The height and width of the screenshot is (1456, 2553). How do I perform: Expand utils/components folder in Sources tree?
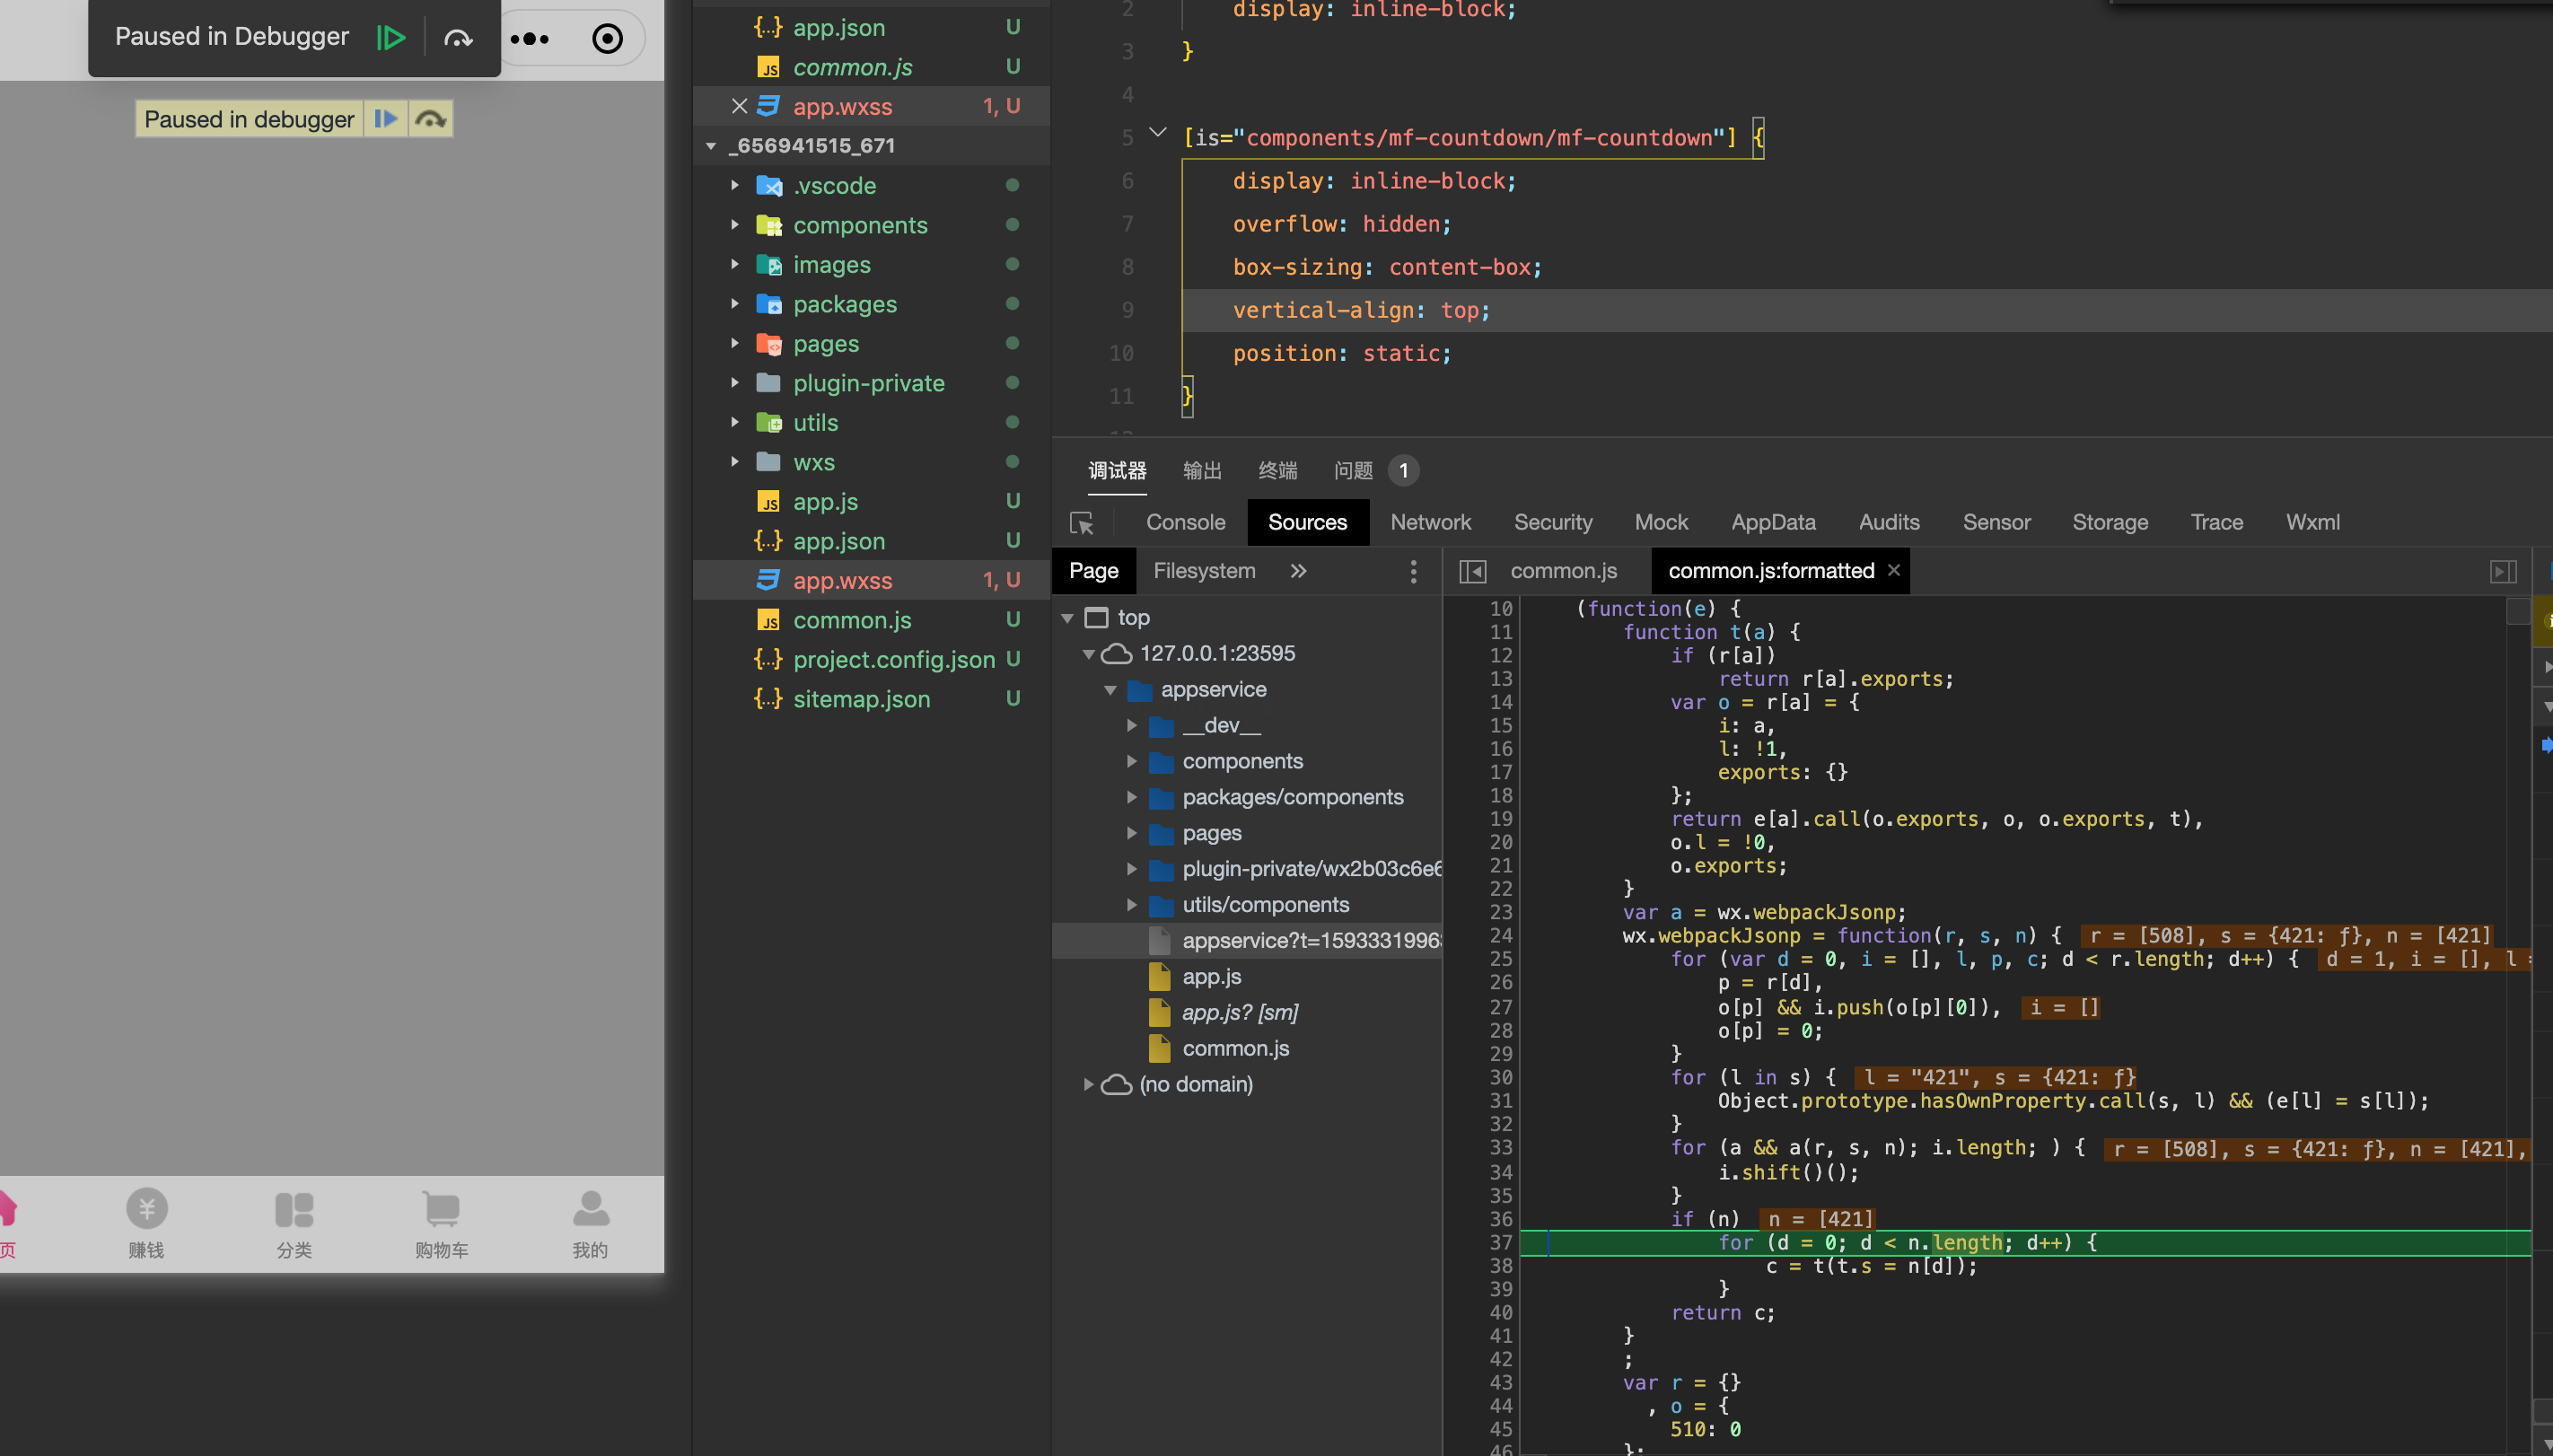(1132, 905)
